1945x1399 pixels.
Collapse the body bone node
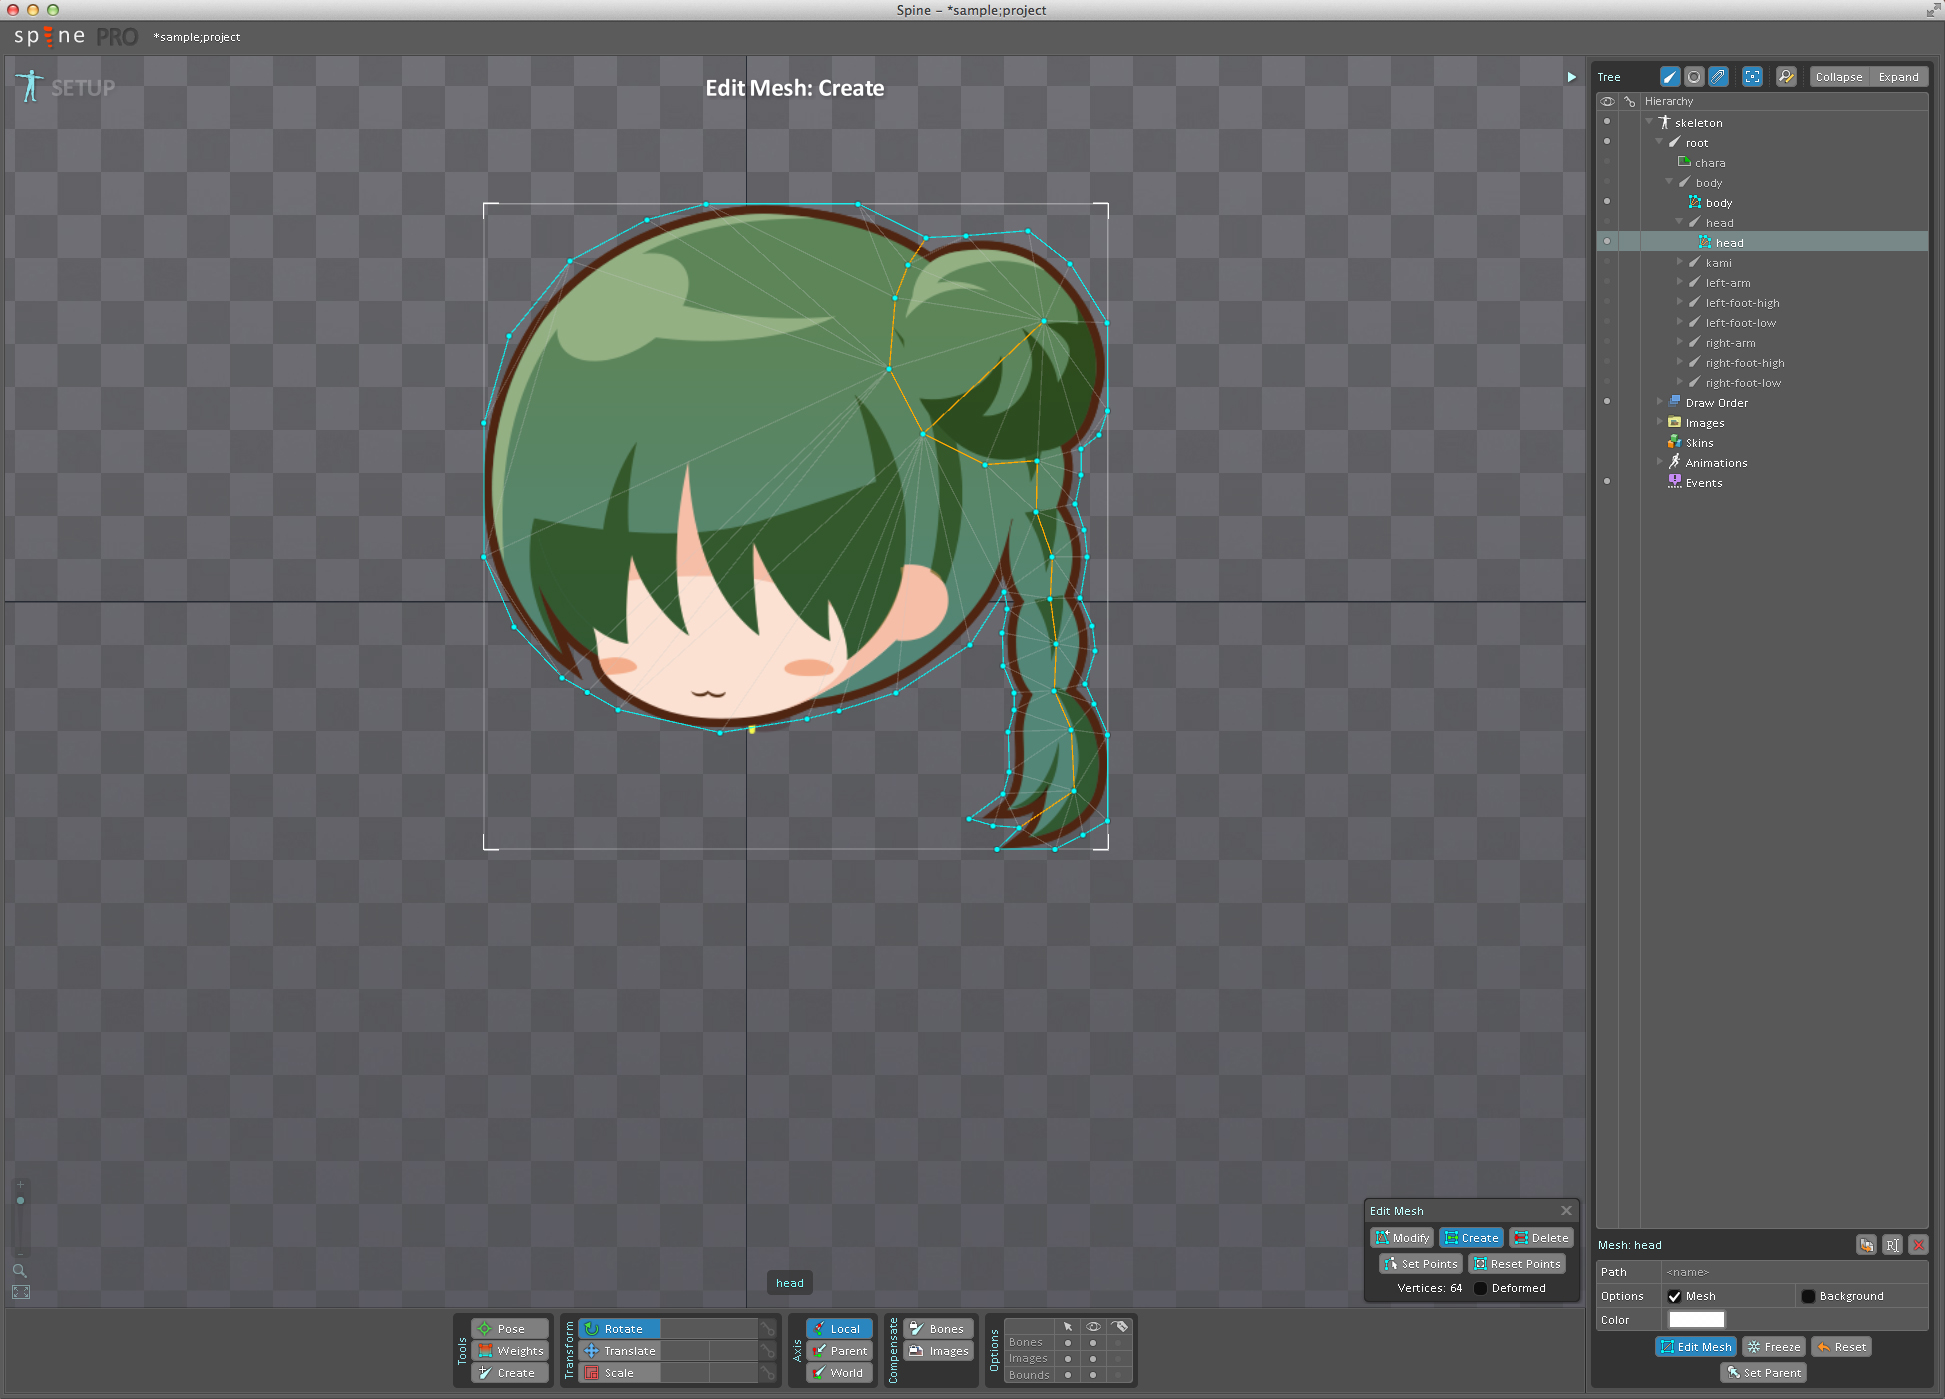1669,182
